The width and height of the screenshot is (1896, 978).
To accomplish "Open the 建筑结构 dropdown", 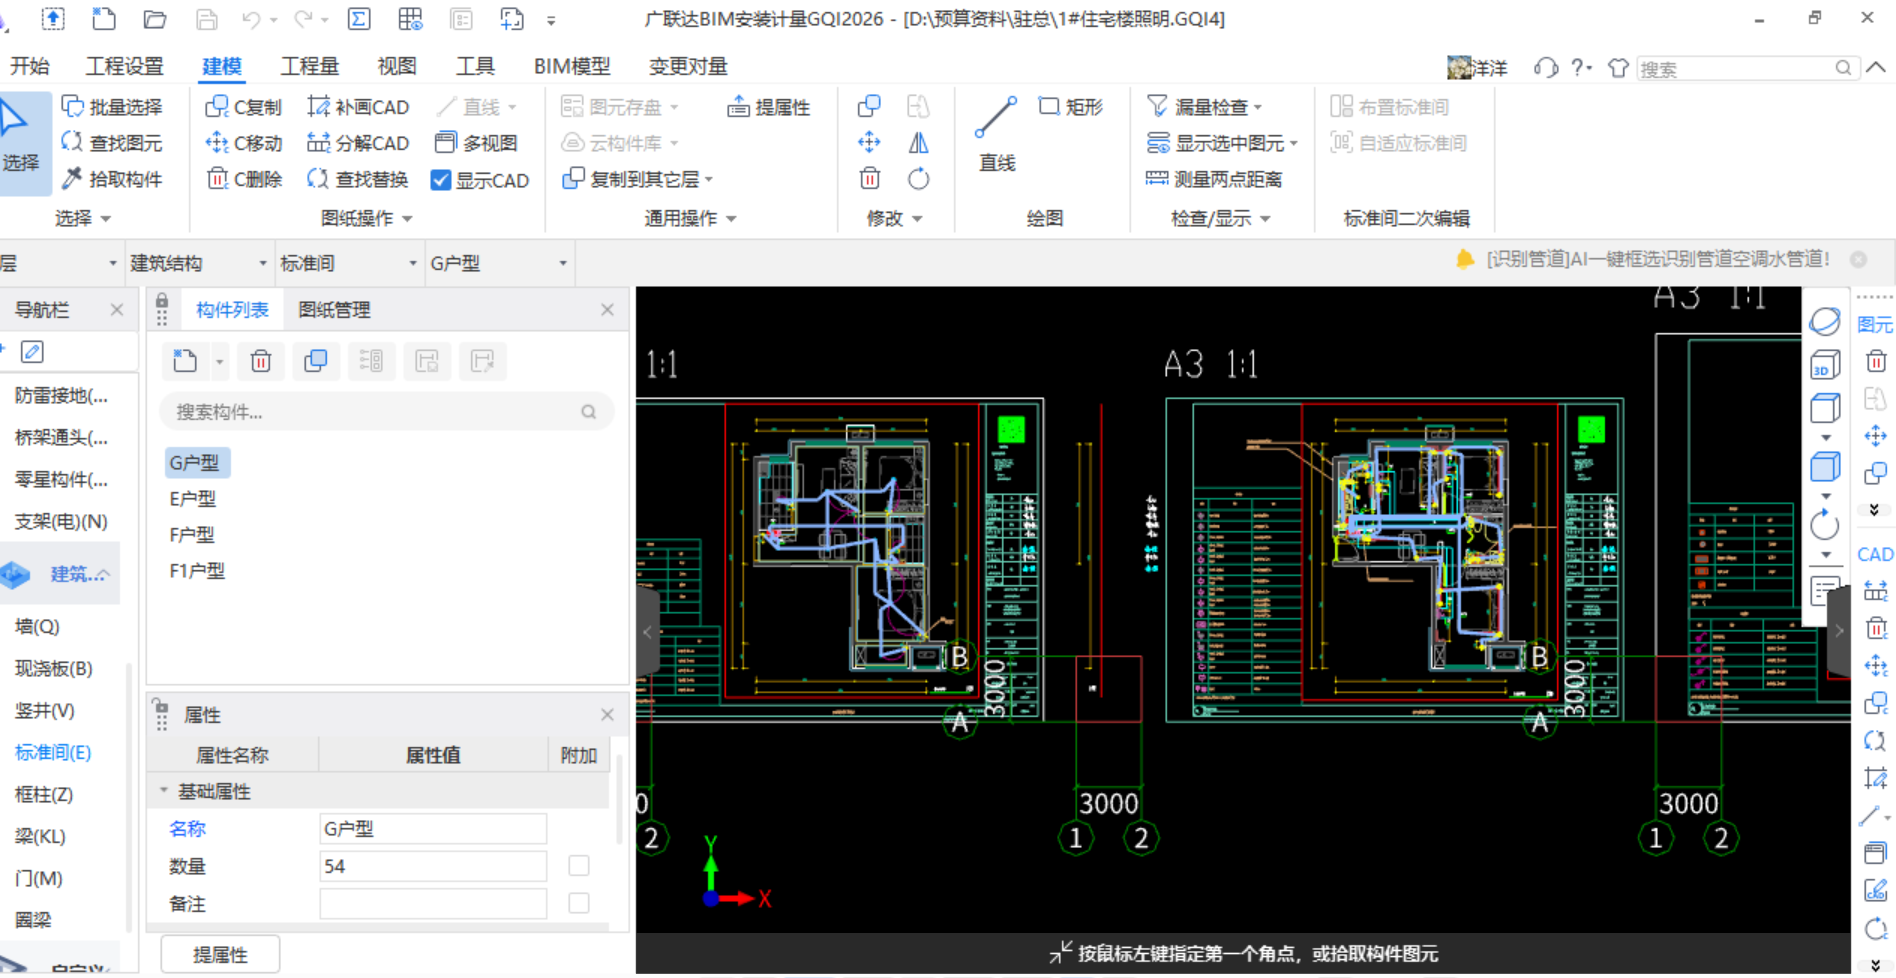I will 262,262.
